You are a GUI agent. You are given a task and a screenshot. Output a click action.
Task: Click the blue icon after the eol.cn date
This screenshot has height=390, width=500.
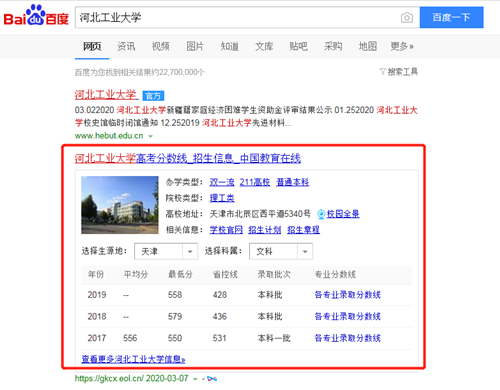point(212,379)
